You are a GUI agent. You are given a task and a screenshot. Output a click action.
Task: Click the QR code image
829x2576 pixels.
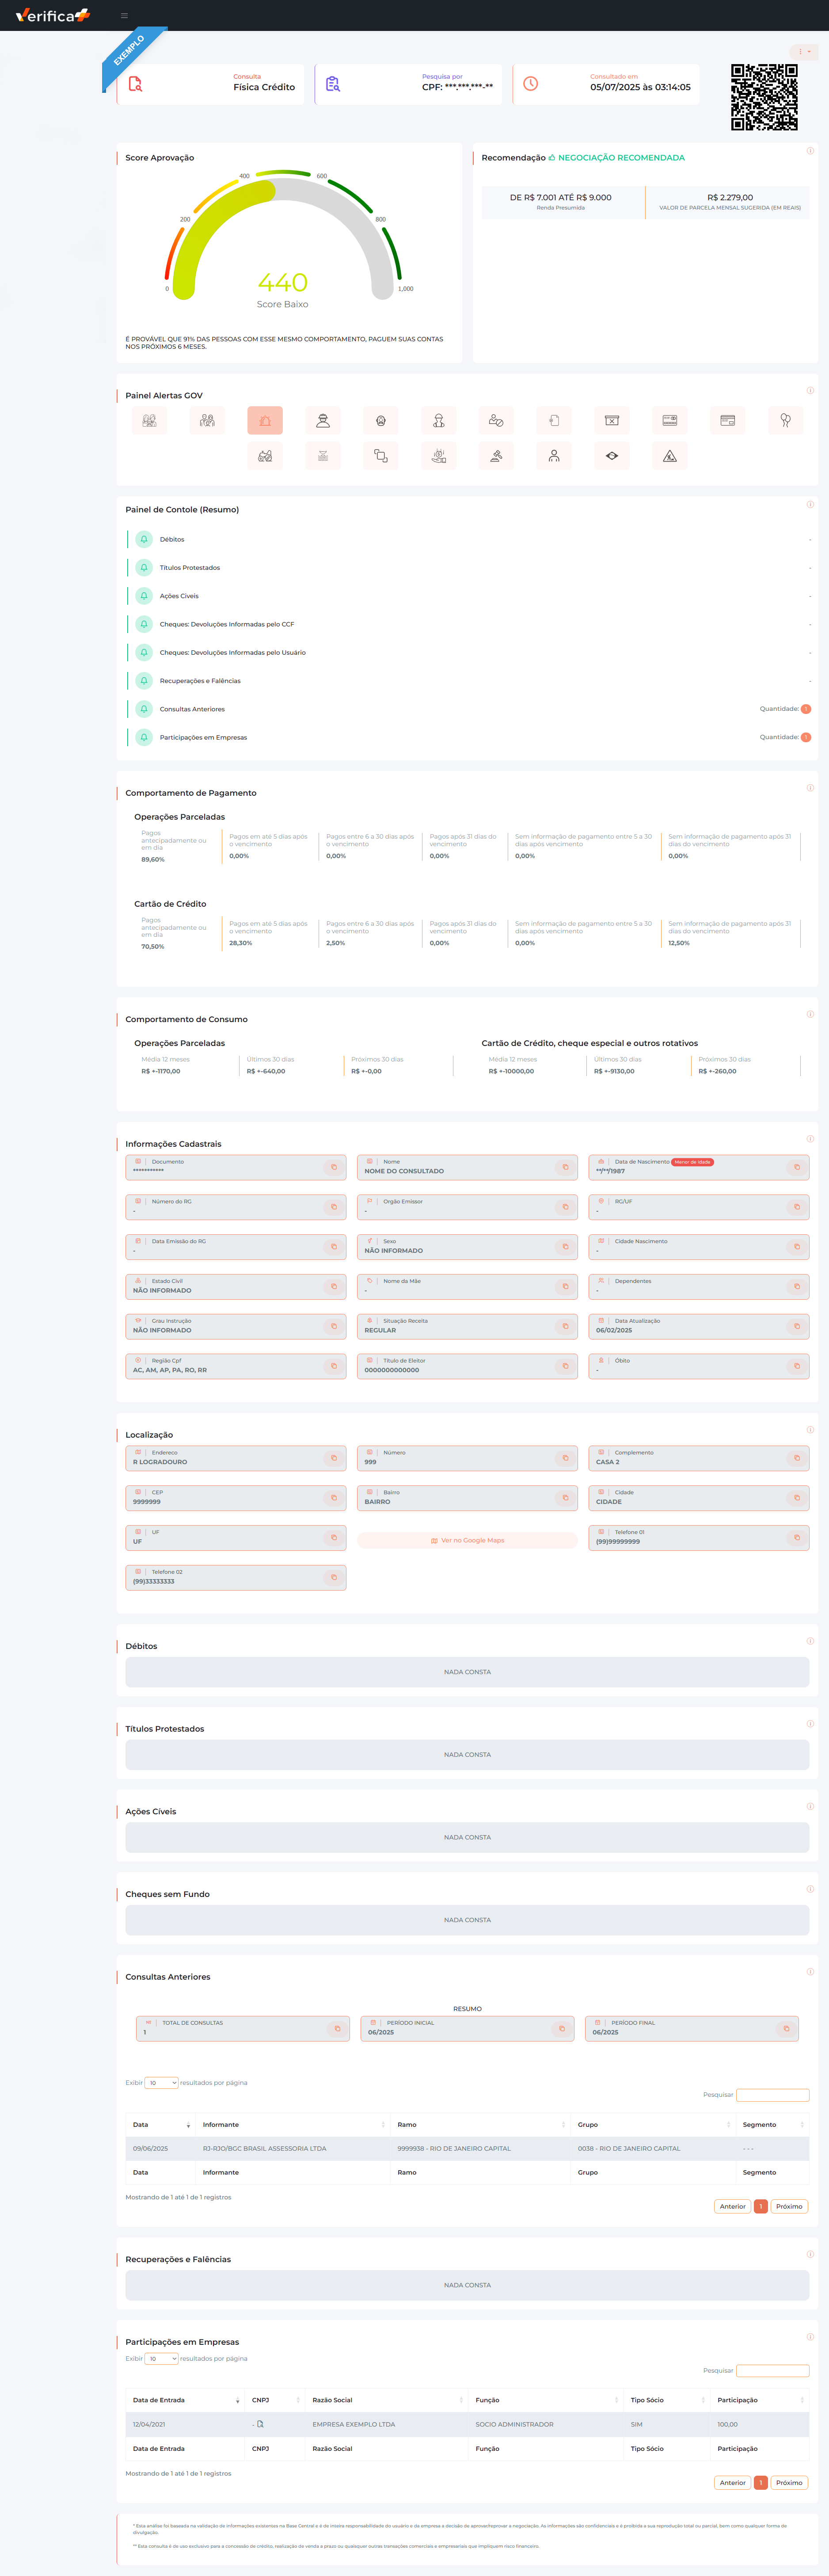coord(764,97)
